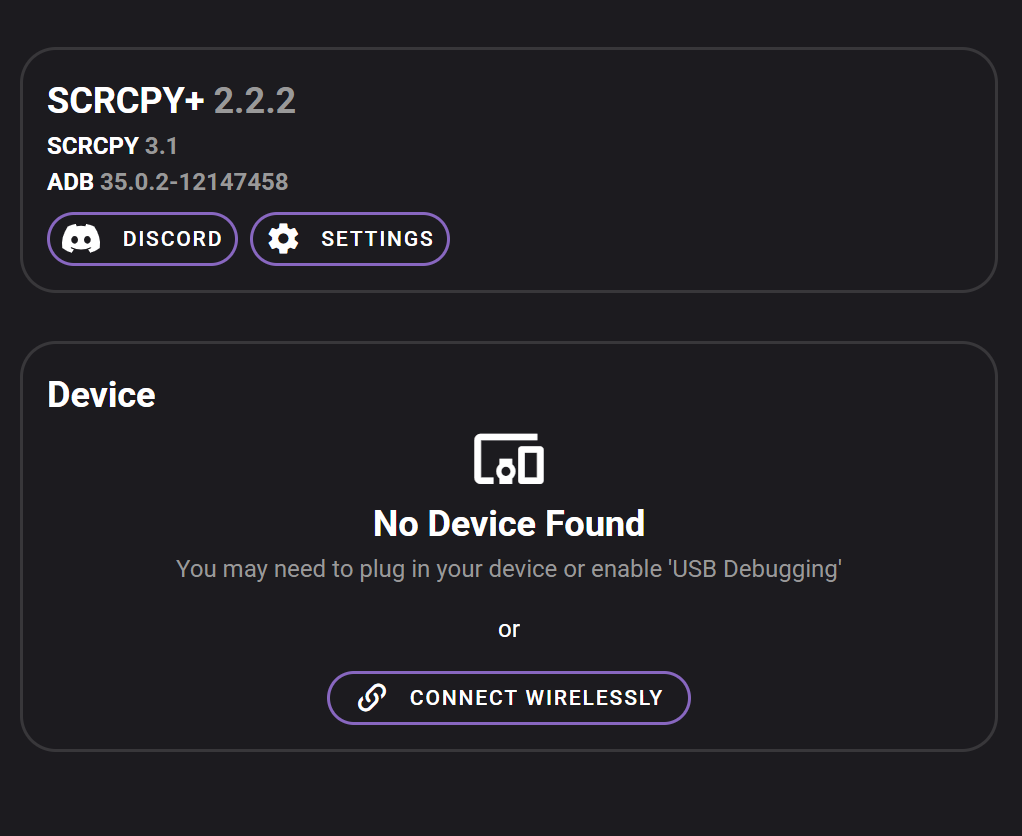The image size is (1022, 836).
Task: Open Settings via its text label
Action: (x=377, y=239)
